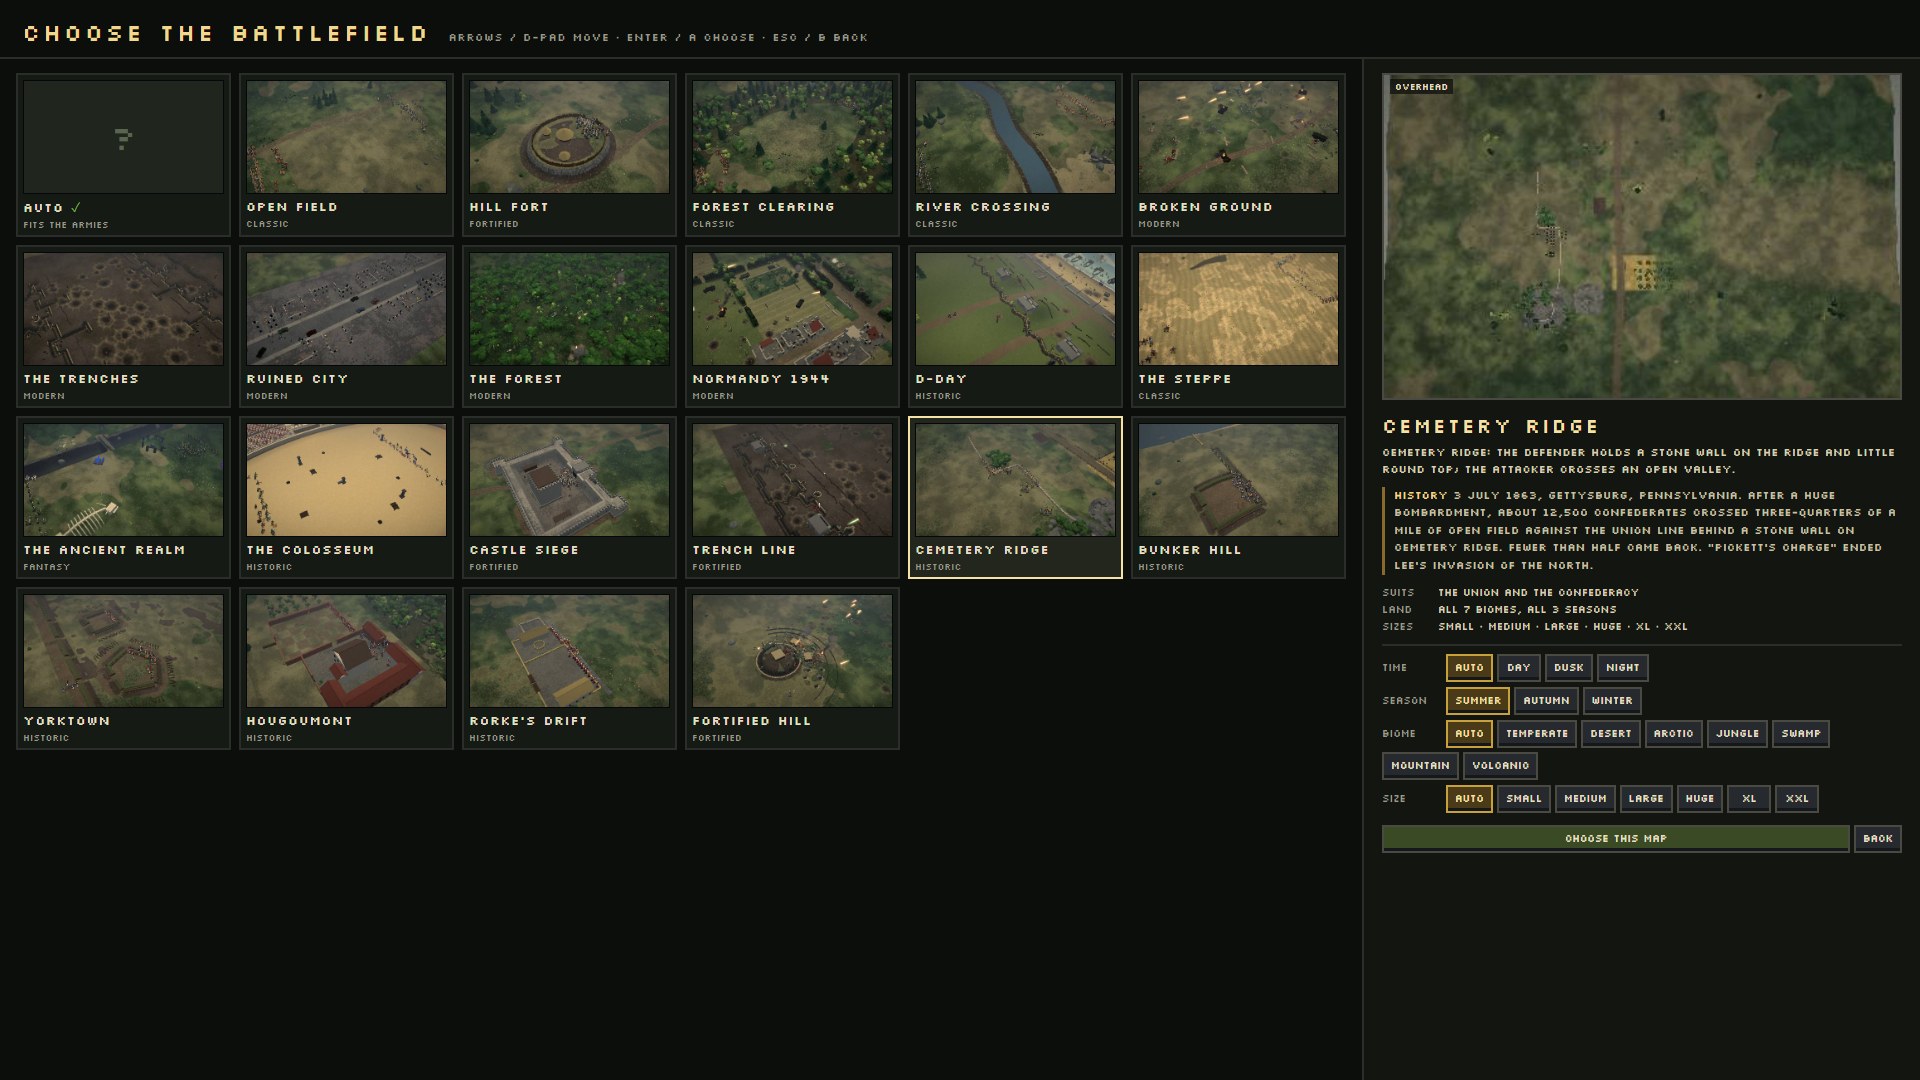Set biome to Temperate
This screenshot has height=1080, width=1920.
pyautogui.click(x=1537, y=734)
